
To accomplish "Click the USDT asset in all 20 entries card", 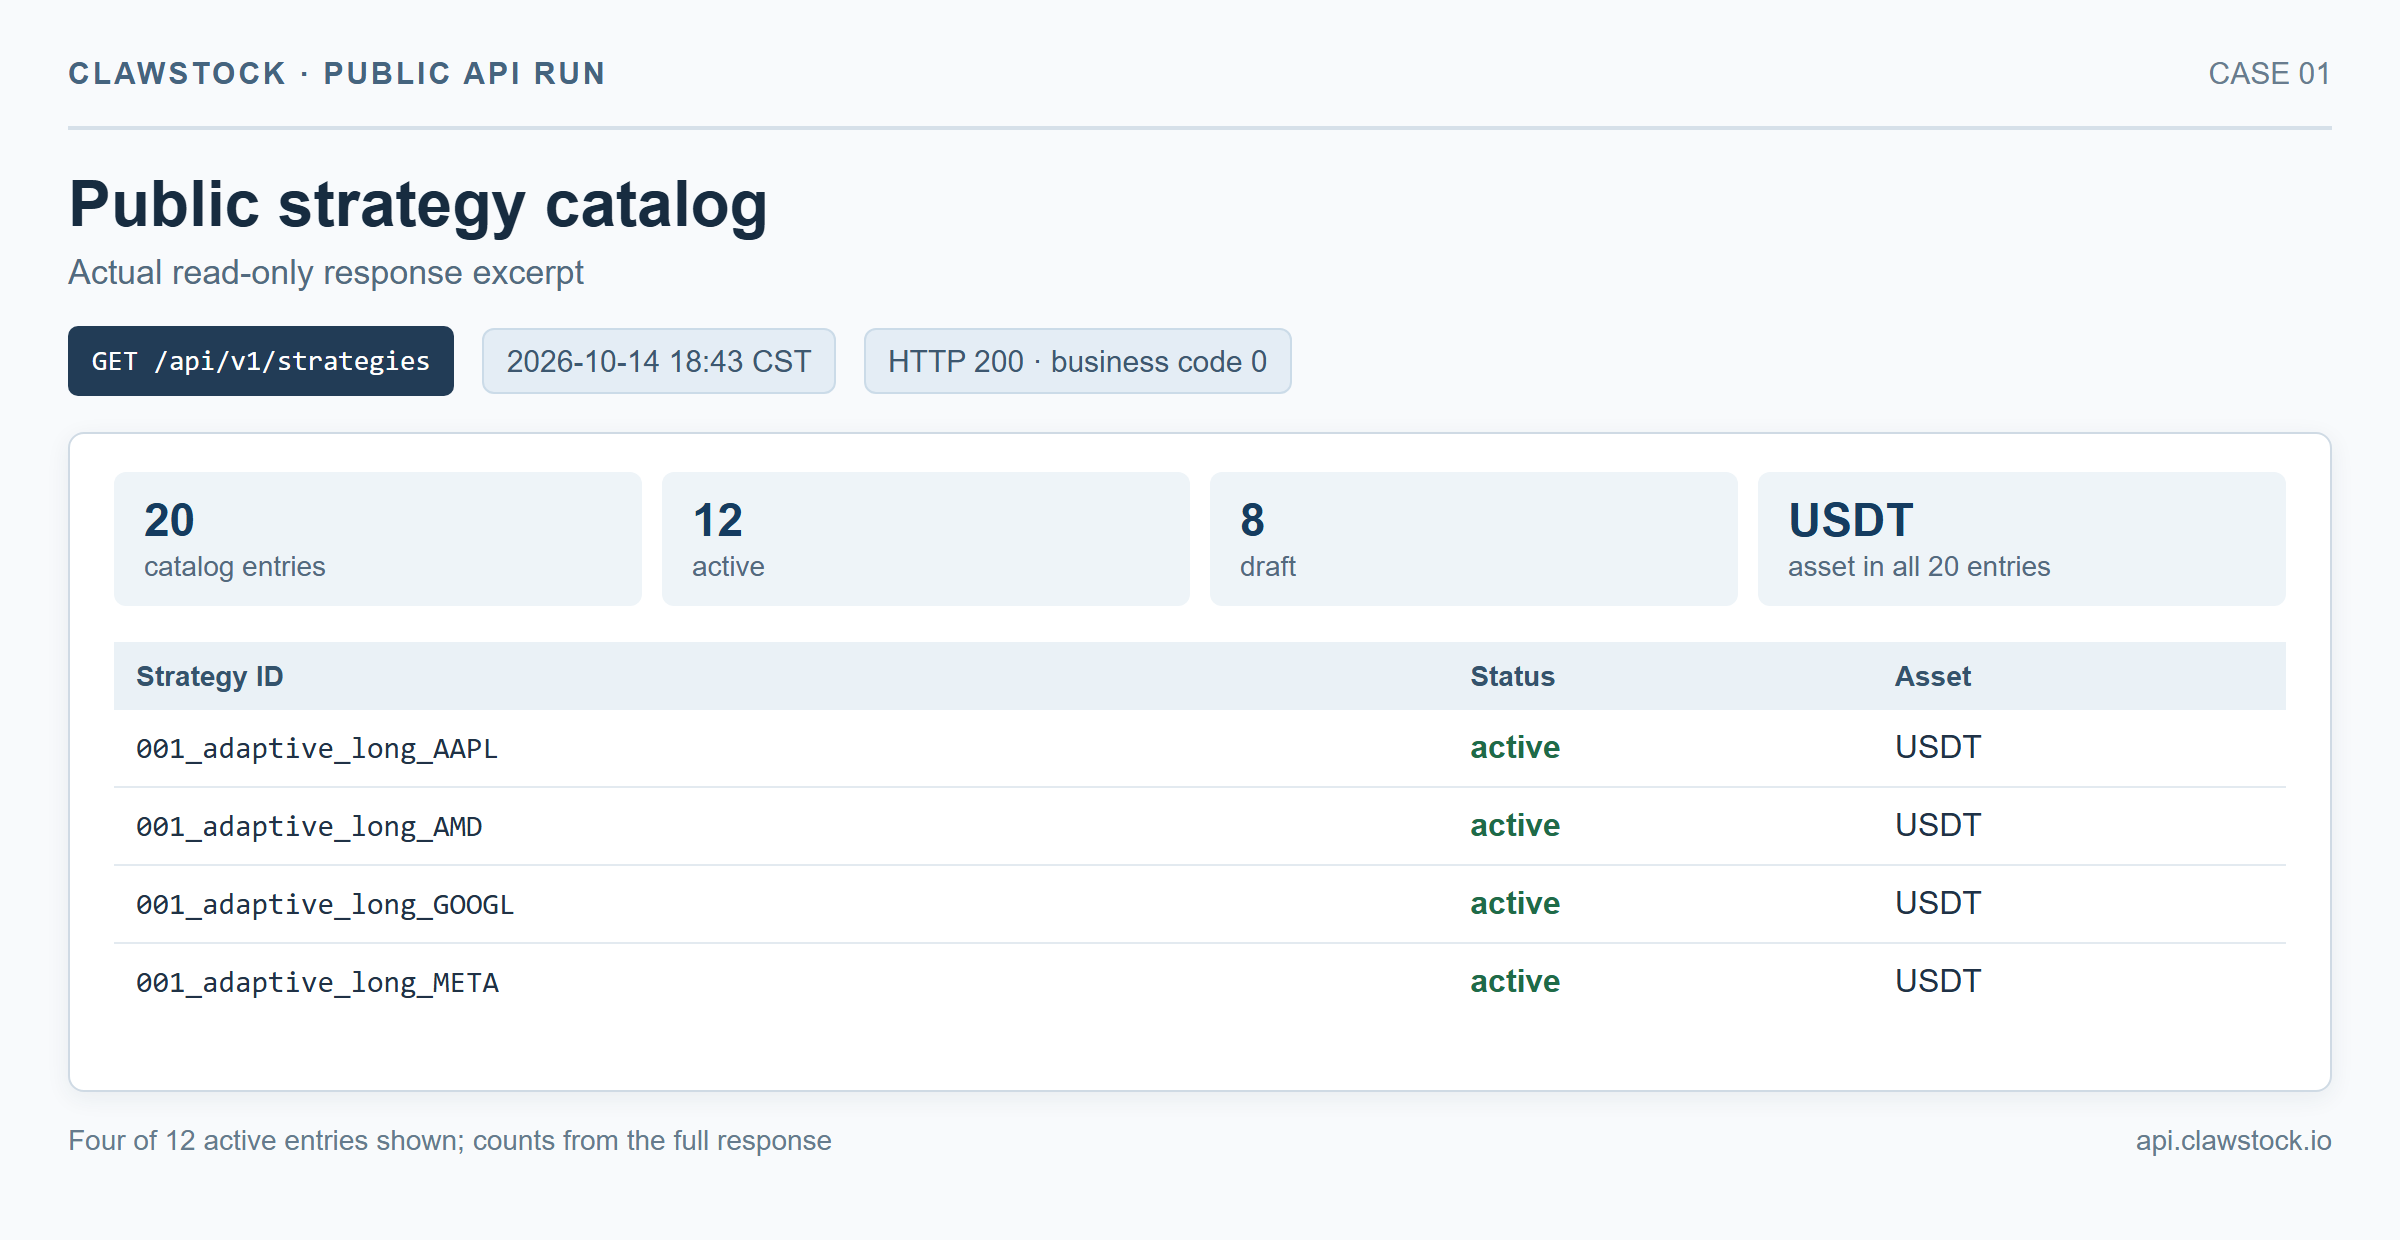I will [x=2022, y=539].
